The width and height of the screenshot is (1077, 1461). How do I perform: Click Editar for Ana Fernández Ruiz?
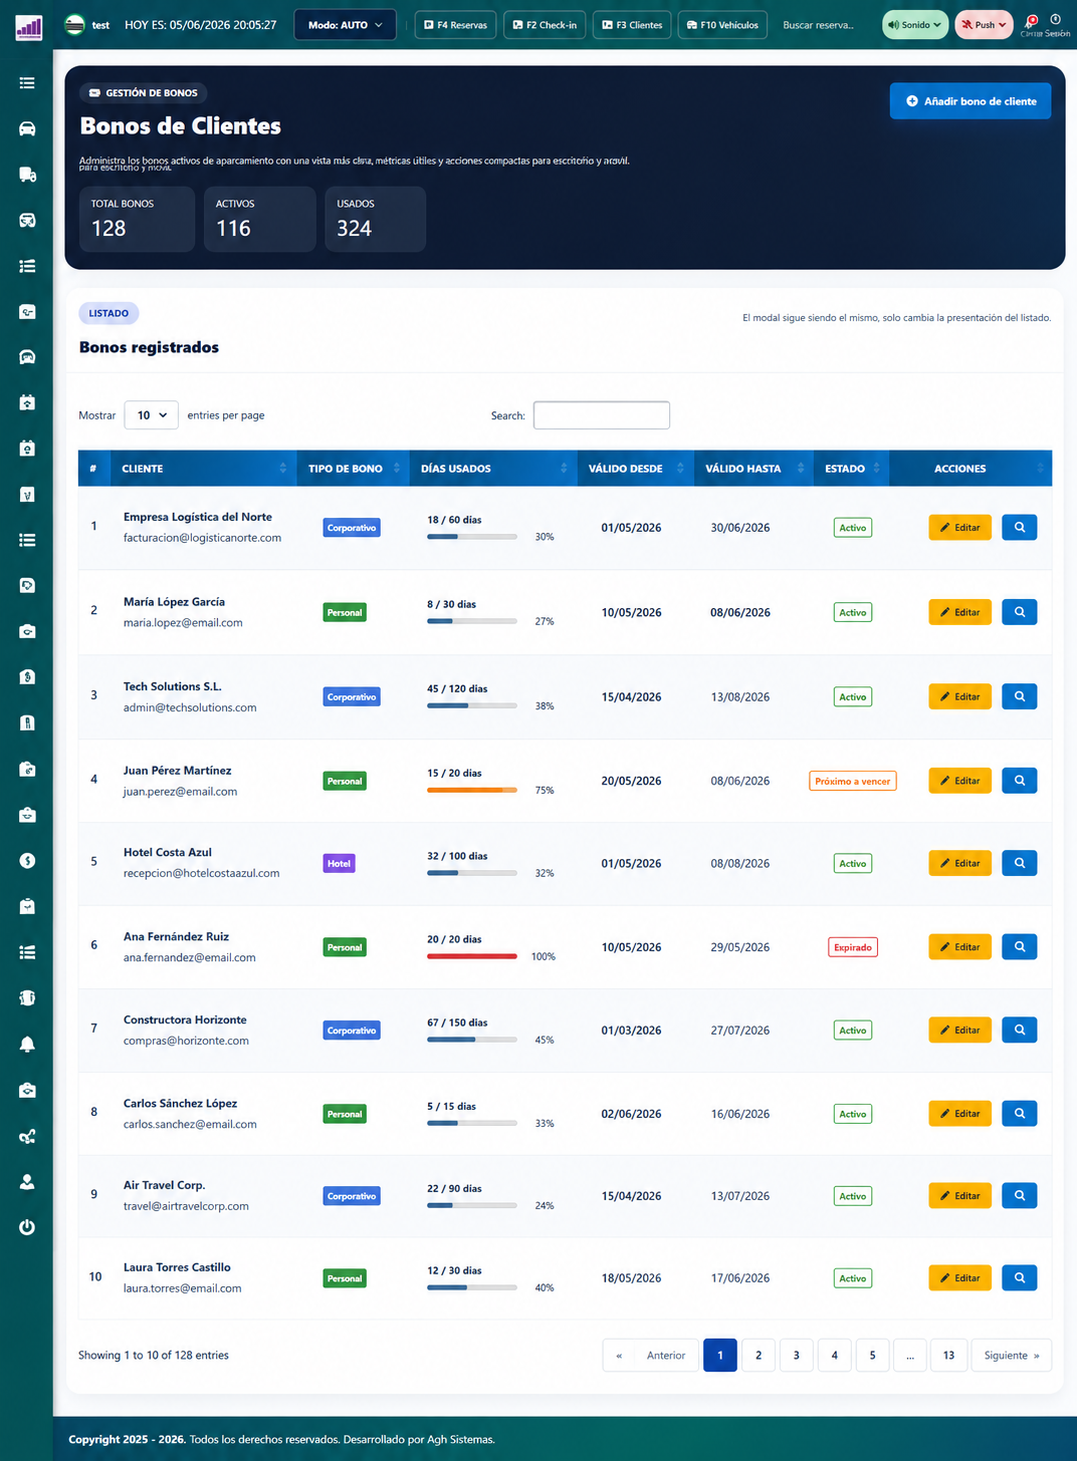coord(960,946)
